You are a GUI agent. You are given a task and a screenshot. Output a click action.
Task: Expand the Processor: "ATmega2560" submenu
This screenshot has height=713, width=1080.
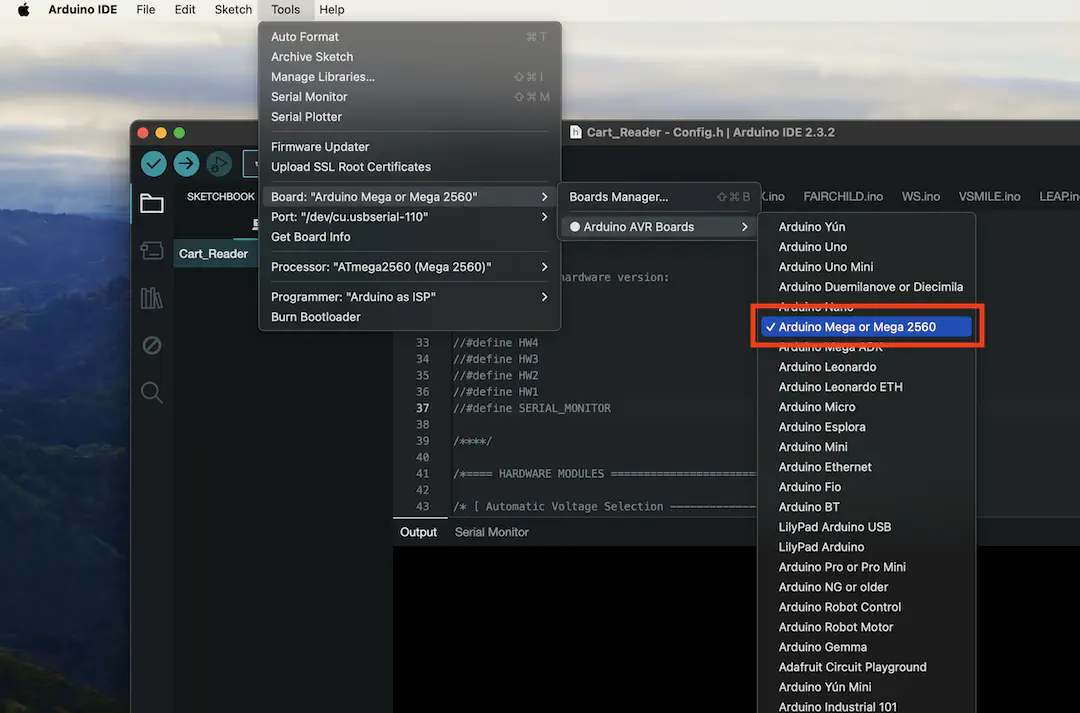[410, 267]
